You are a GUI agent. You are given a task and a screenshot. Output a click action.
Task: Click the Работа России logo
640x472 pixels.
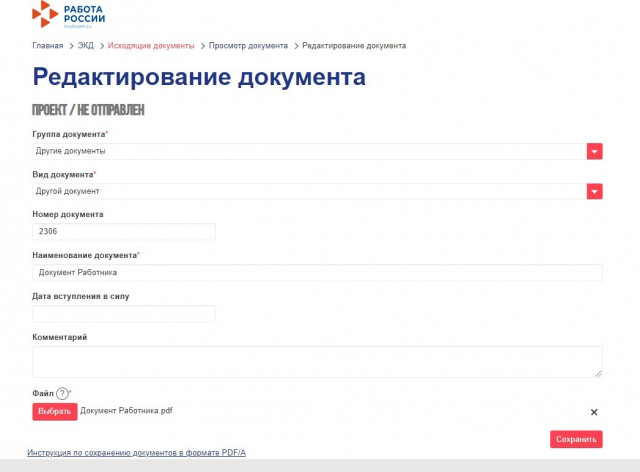(x=69, y=15)
